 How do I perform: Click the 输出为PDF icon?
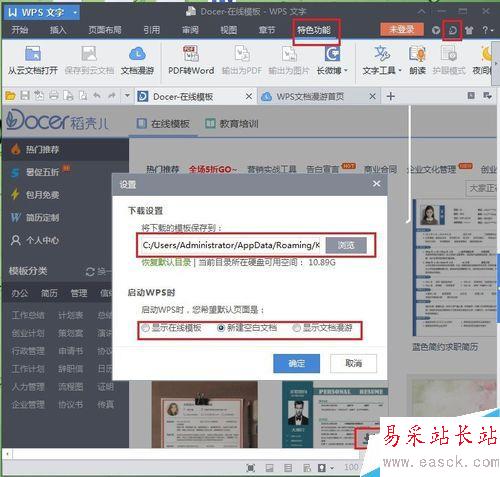(242, 53)
